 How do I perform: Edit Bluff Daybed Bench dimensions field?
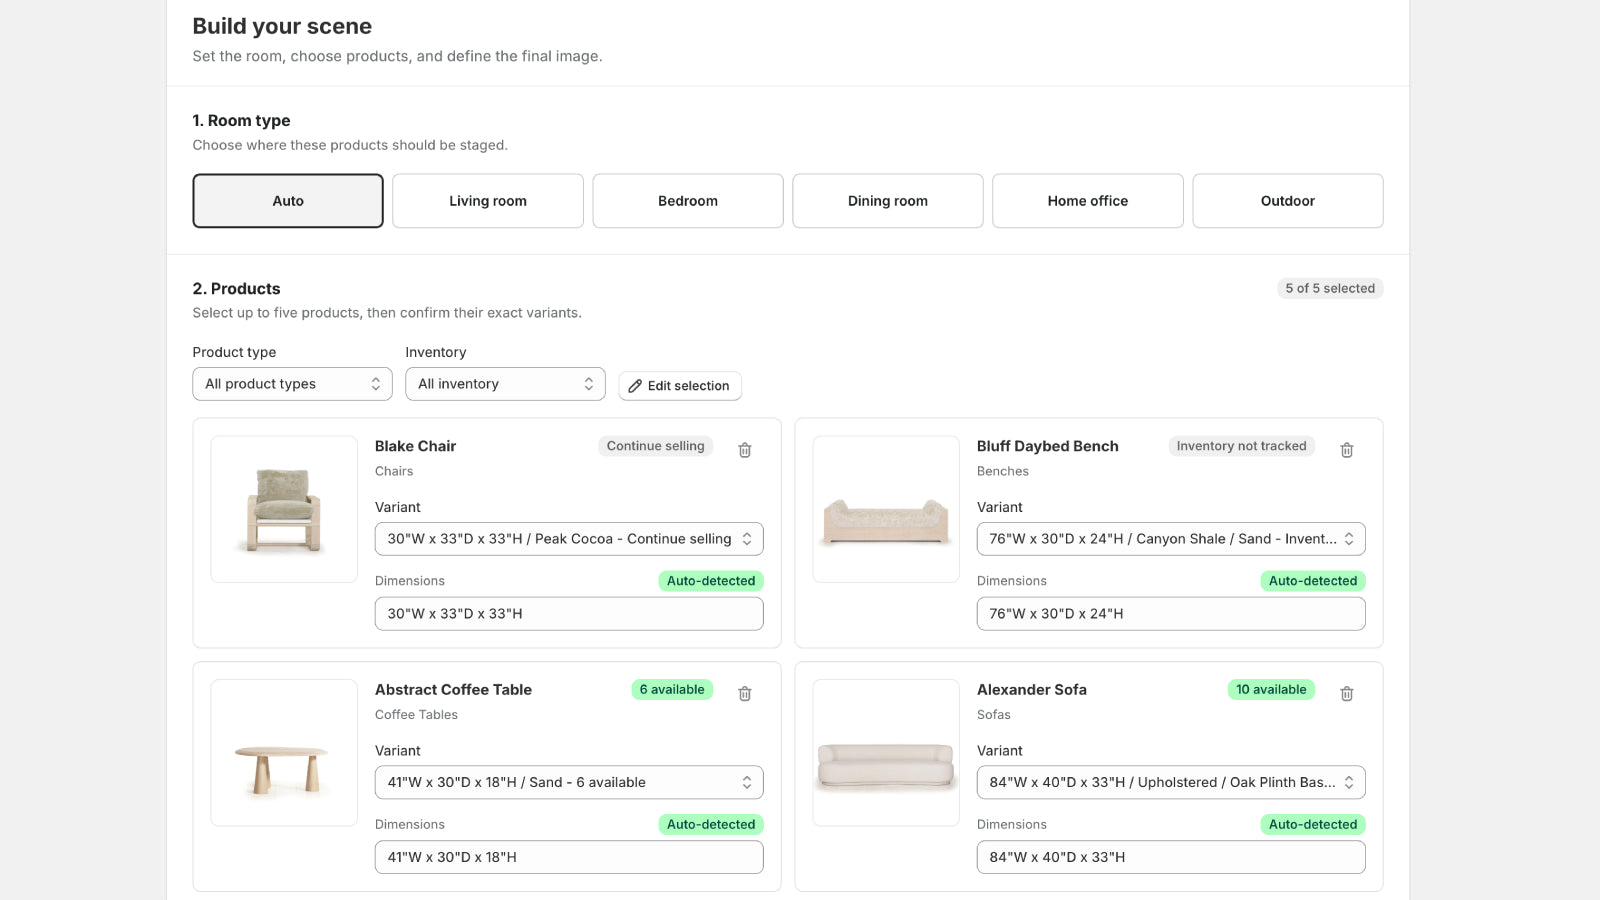pos(1171,614)
